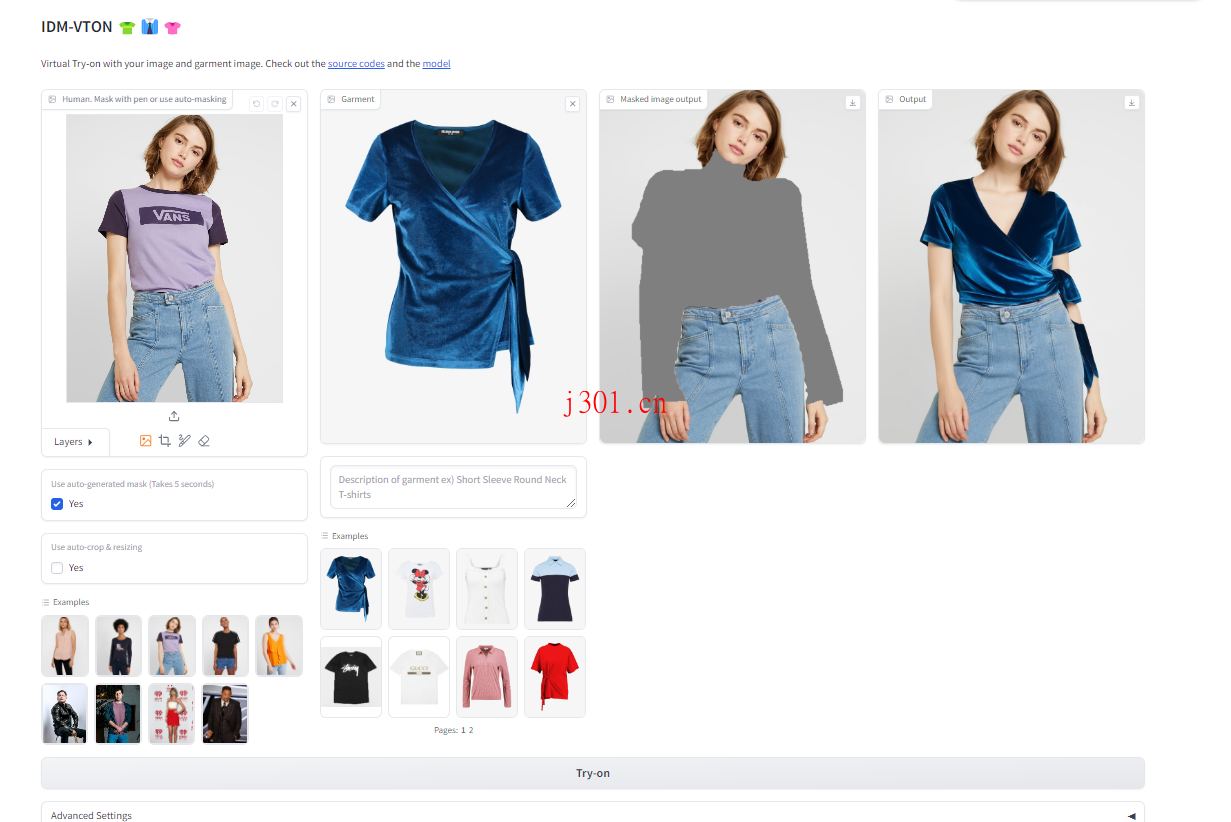Click the redo icon in the Human editor
The height and width of the screenshot is (822, 1231).
click(x=274, y=104)
